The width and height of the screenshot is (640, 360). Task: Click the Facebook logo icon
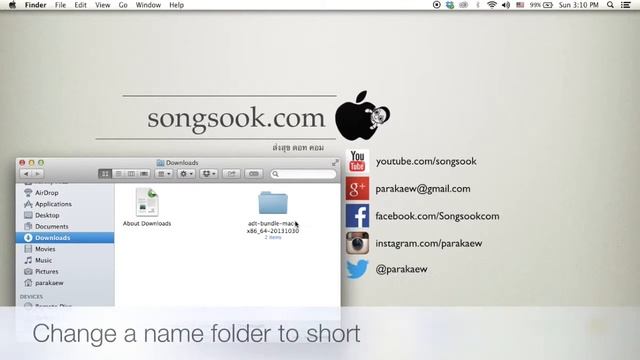357,216
